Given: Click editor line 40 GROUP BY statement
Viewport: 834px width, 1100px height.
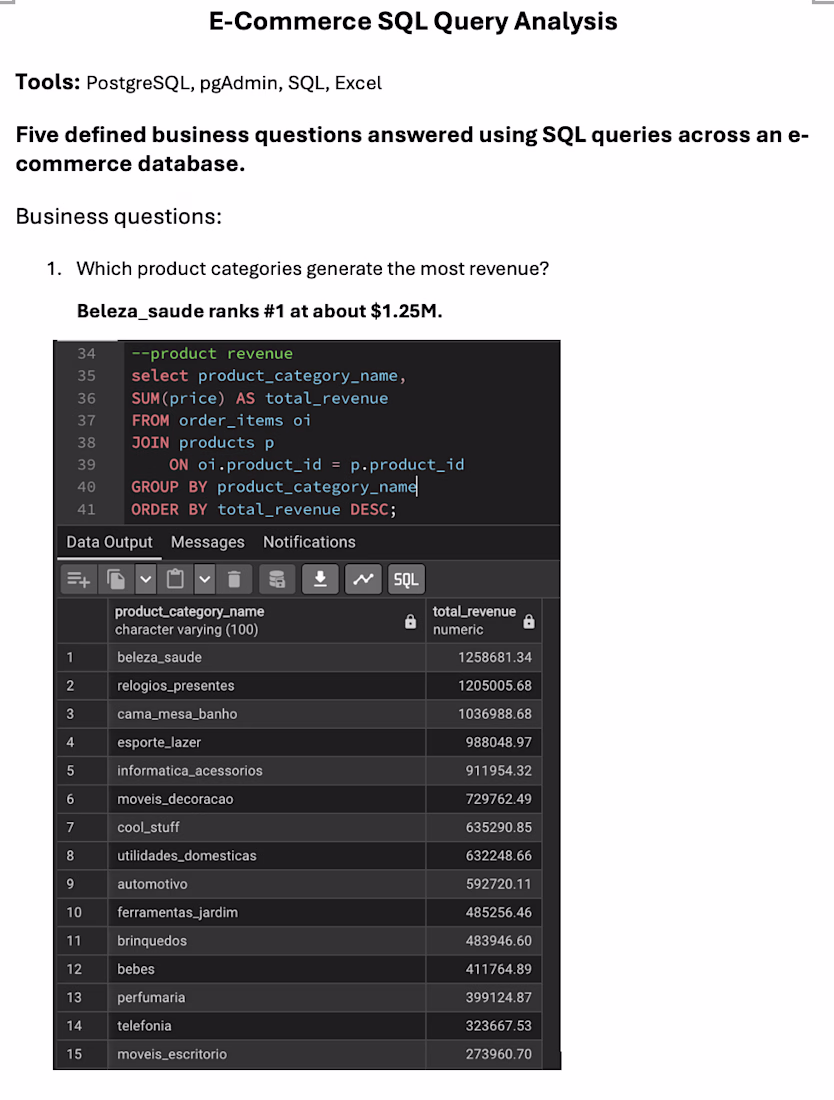Looking at the screenshot, I should [x=274, y=487].
